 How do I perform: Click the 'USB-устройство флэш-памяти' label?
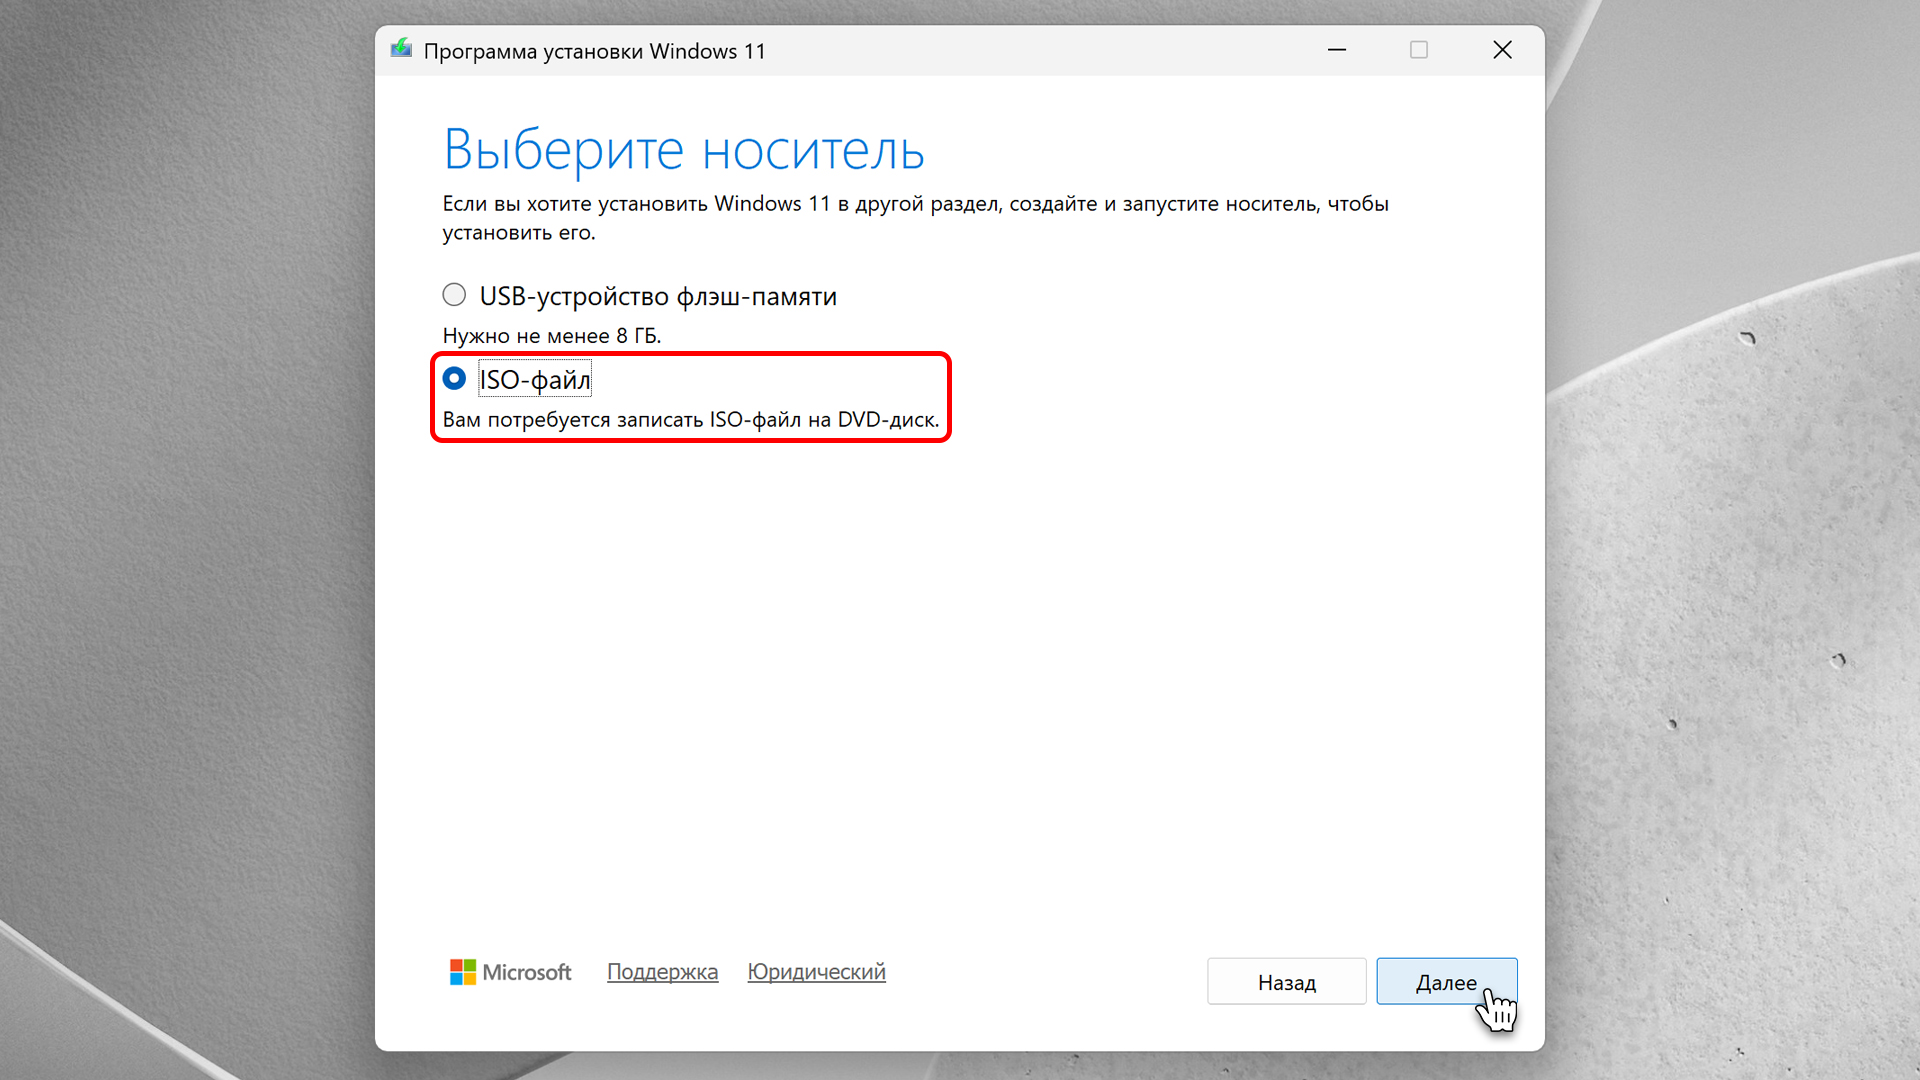(658, 296)
